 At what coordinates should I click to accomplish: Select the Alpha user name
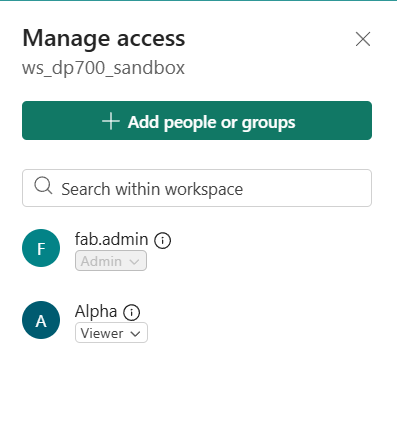[x=96, y=312]
